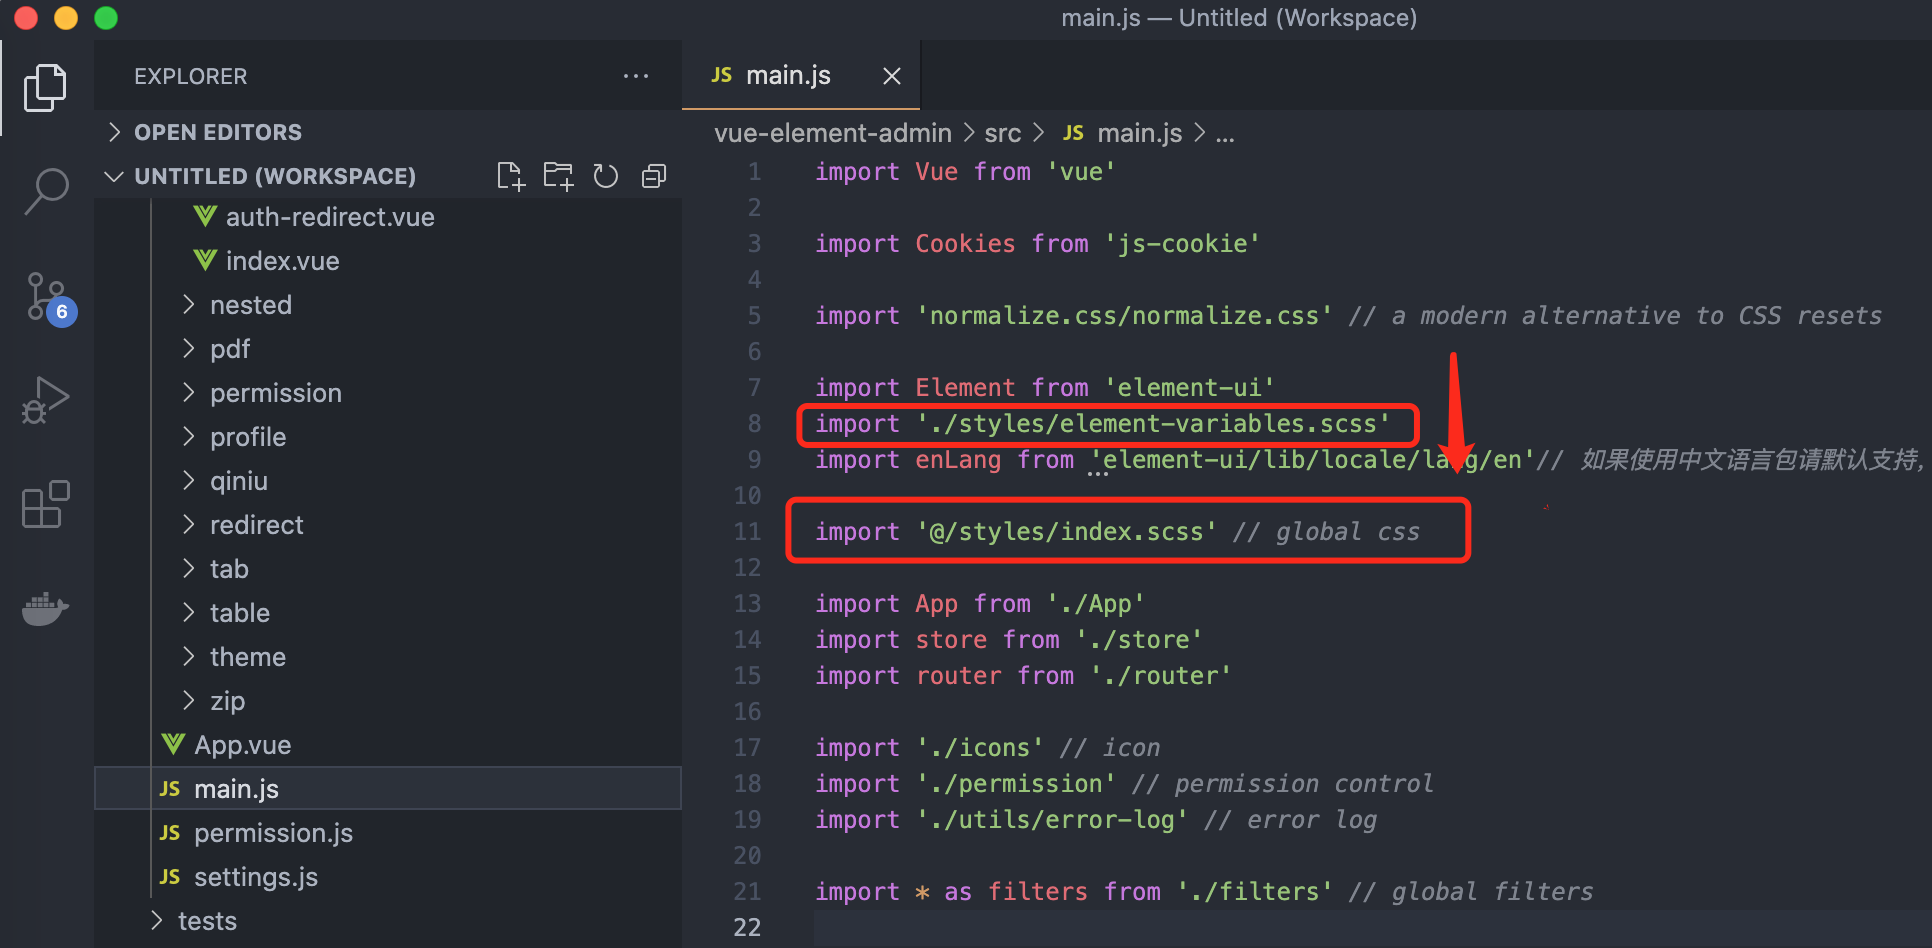Collapse all folders in the Explorer
This screenshot has height=948, width=1932.
pos(654,176)
